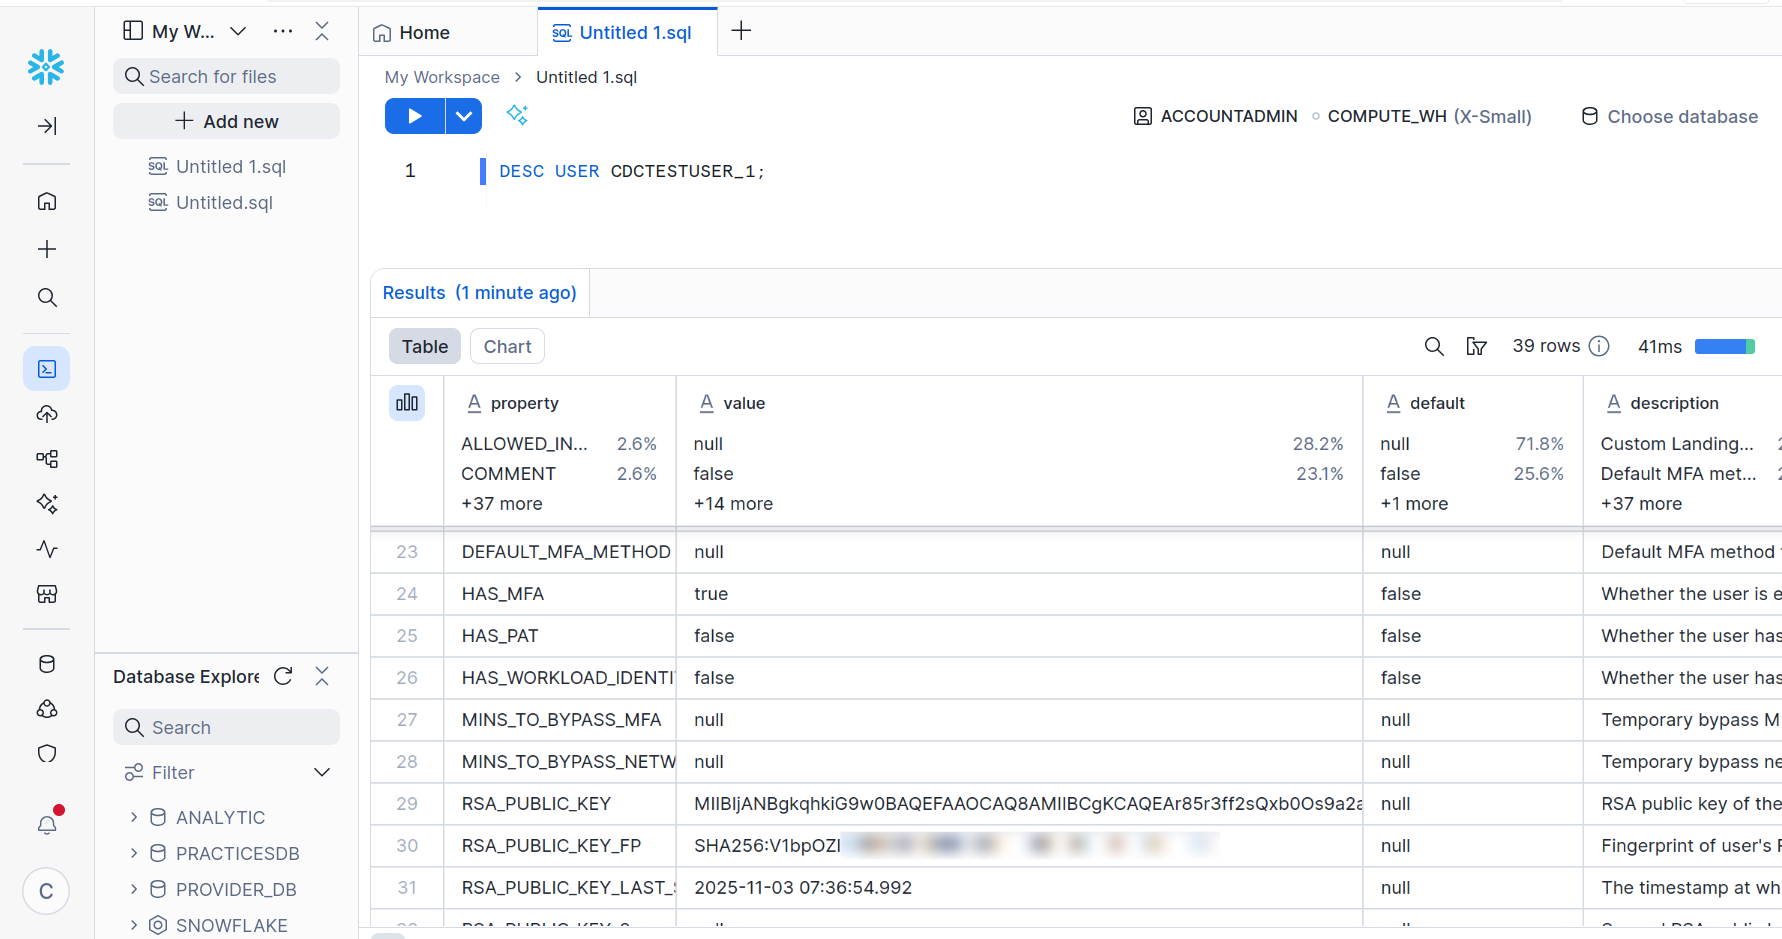Click the results filter icon

1476,347
